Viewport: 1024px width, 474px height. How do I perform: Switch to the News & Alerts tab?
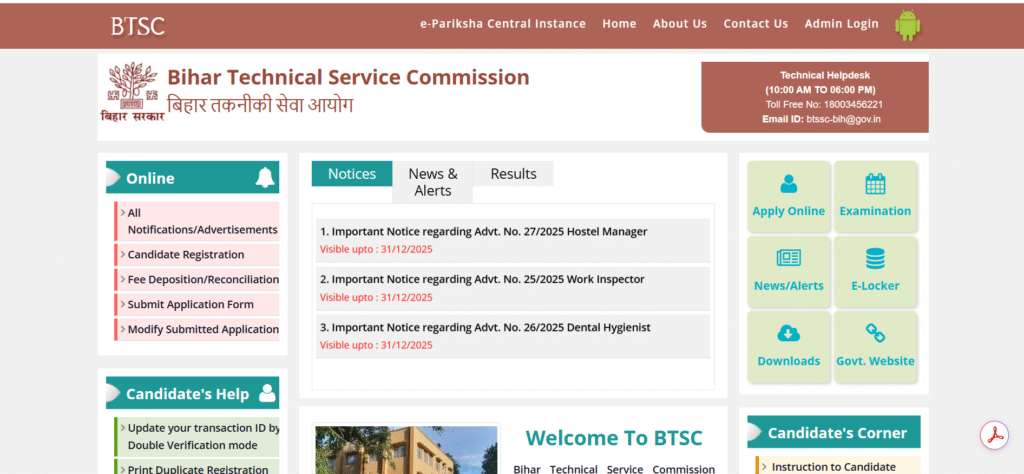click(433, 182)
